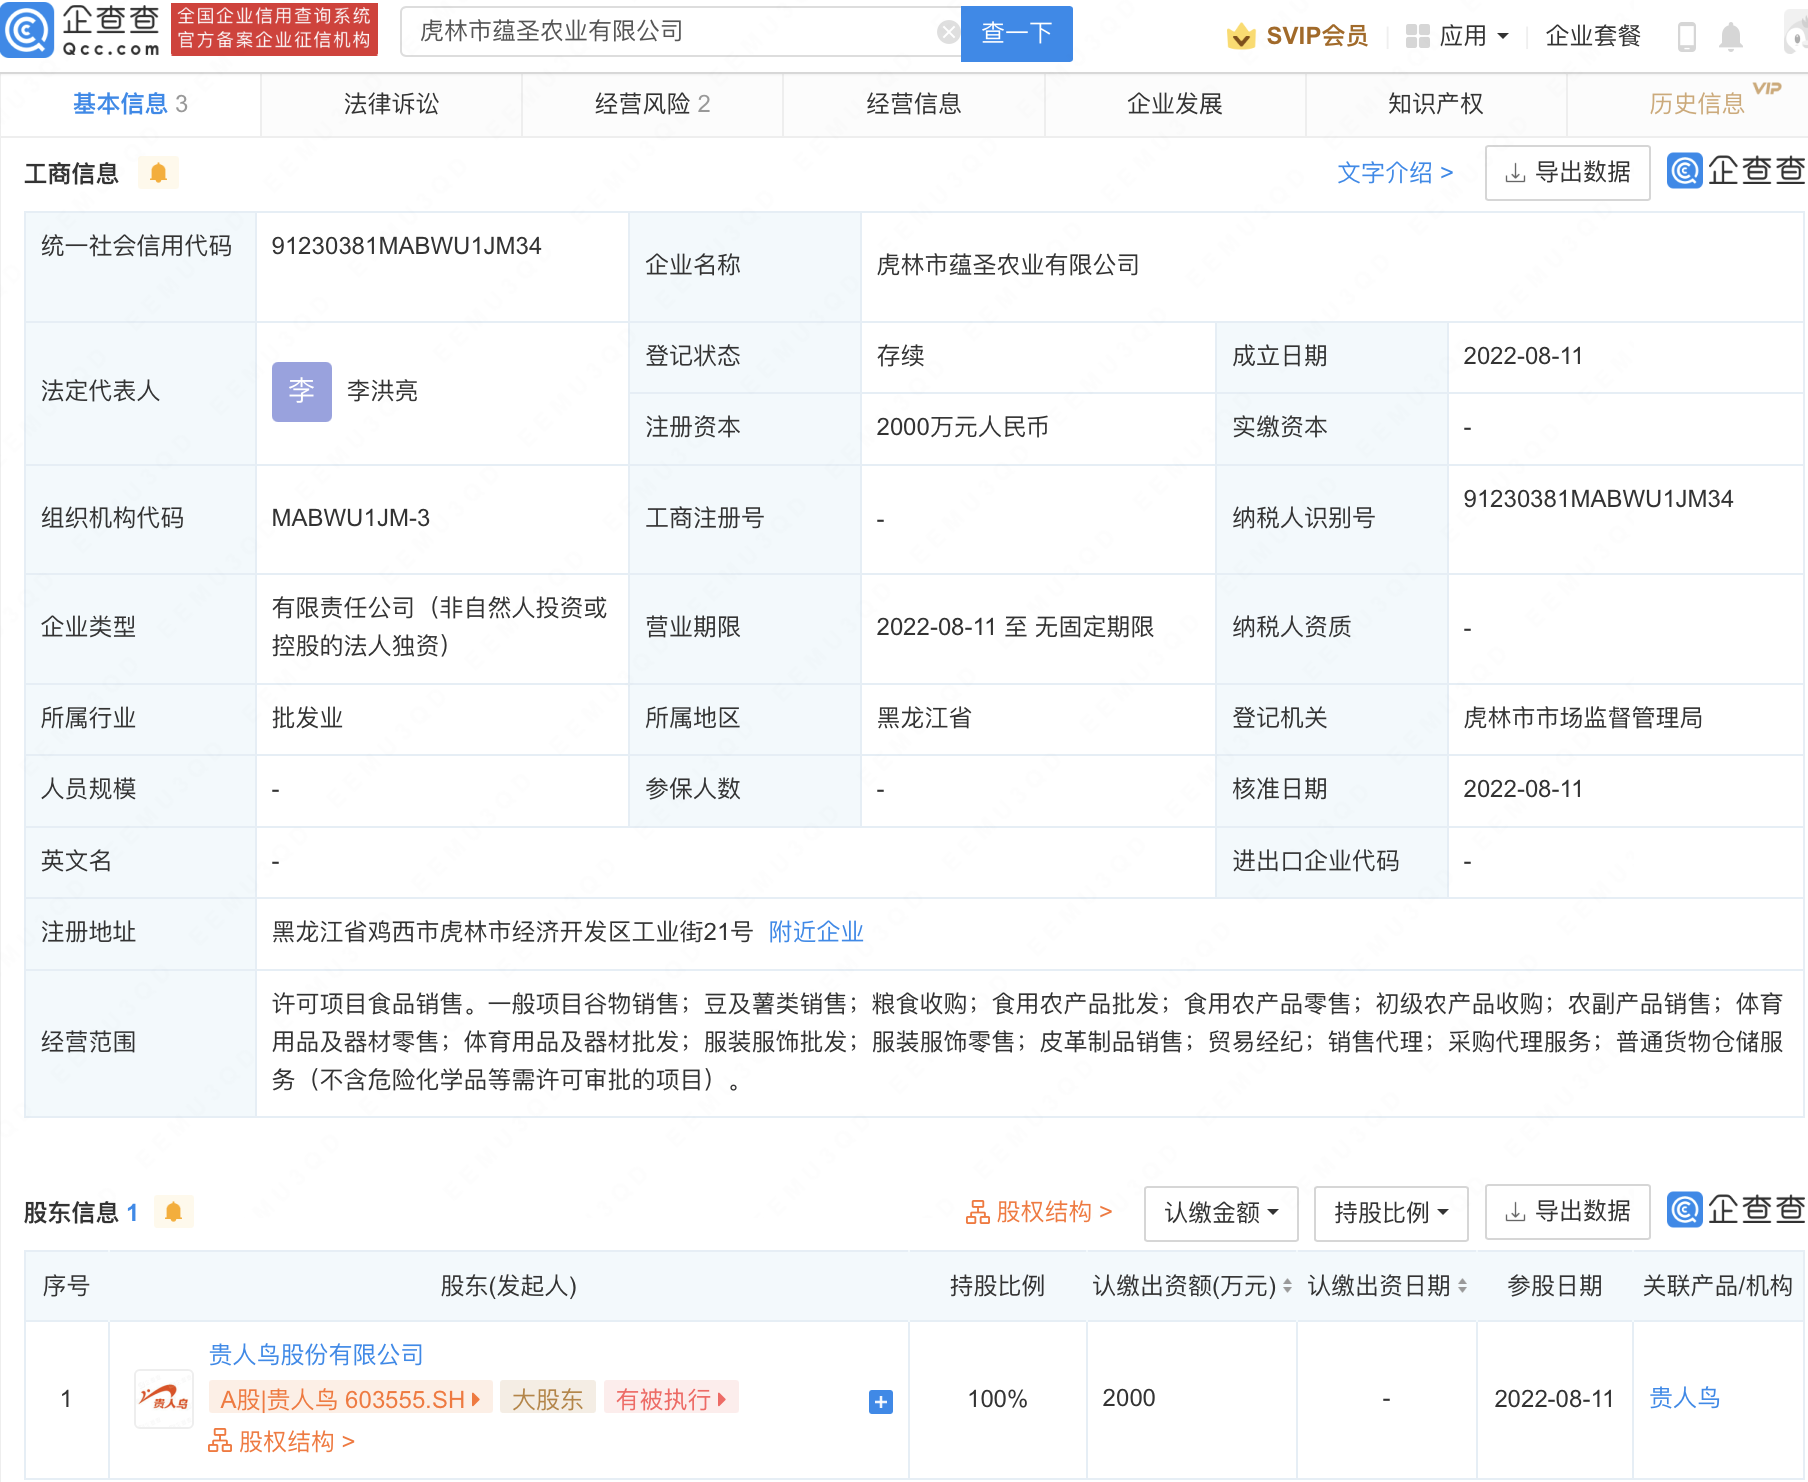The width and height of the screenshot is (1808, 1482).
Task: Switch to 企业发展 tab
Action: coord(1175,104)
